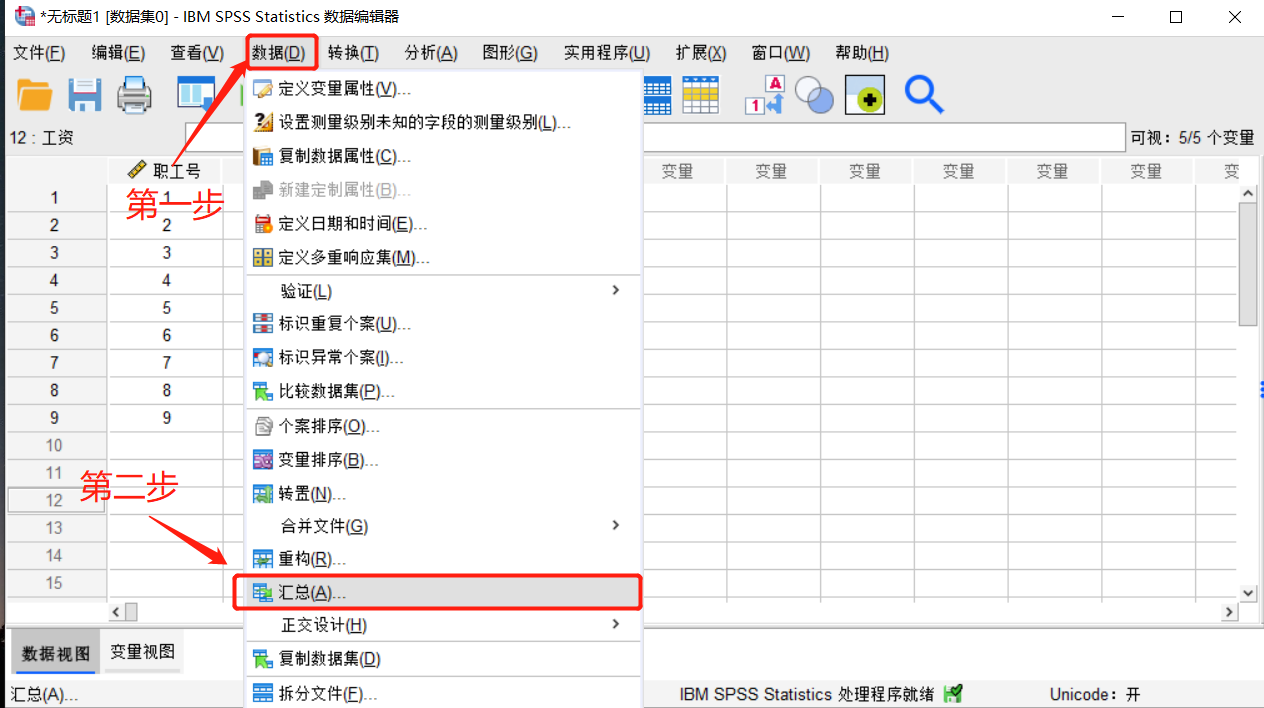Choose 比较数据集(P)... menu item
Viewport: 1264px width, 708px height.
click(443, 391)
